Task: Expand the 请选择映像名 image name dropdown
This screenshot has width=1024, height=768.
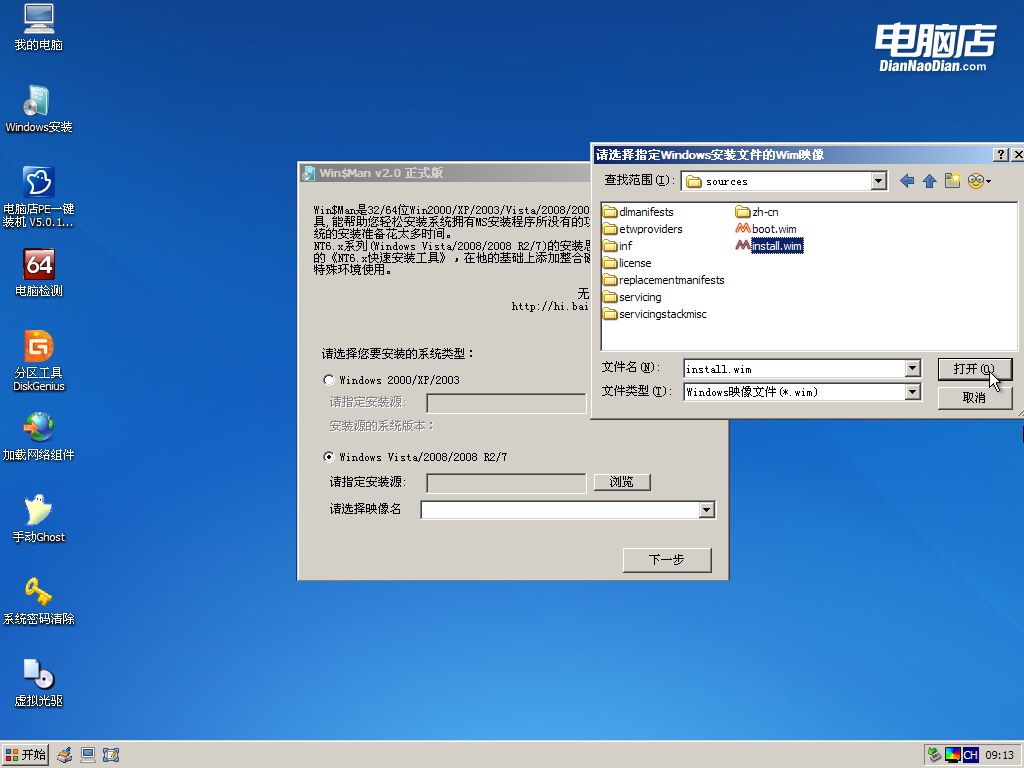Action: [x=706, y=510]
